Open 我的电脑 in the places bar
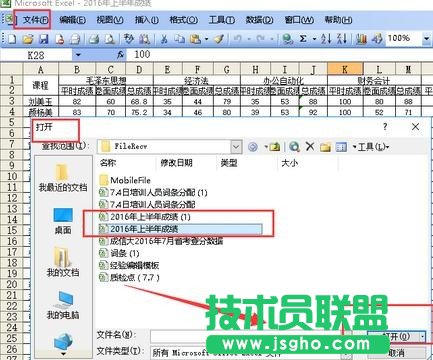The width and height of the screenshot is (433, 360). coord(63,305)
